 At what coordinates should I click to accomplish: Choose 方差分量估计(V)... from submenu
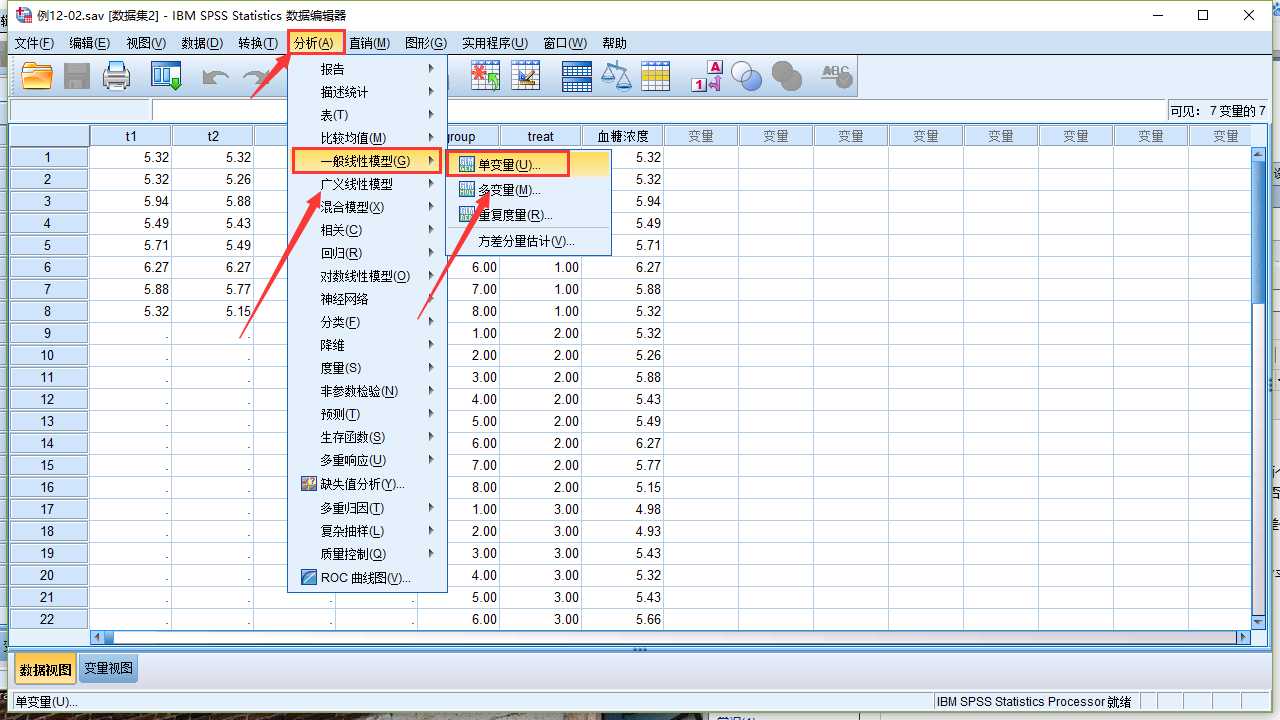click(528, 242)
